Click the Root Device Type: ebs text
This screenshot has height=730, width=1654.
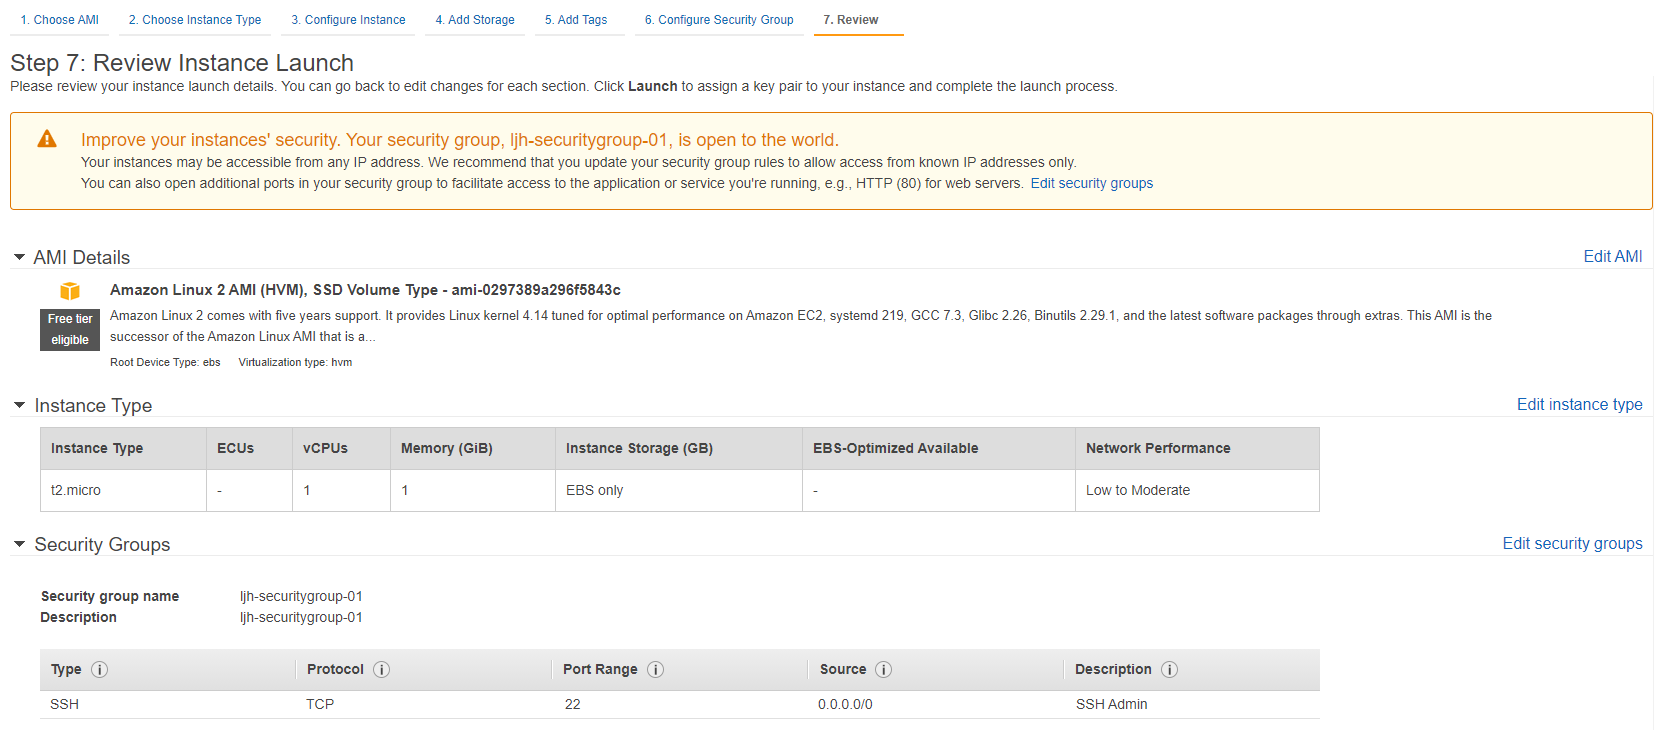tap(165, 362)
